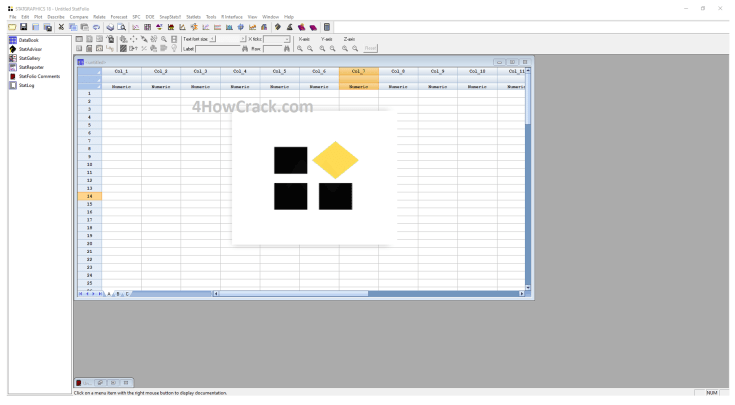Open the Edit menu
Image resolution: width=735 pixels, height=405 pixels.
pyautogui.click(x=25, y=17)
